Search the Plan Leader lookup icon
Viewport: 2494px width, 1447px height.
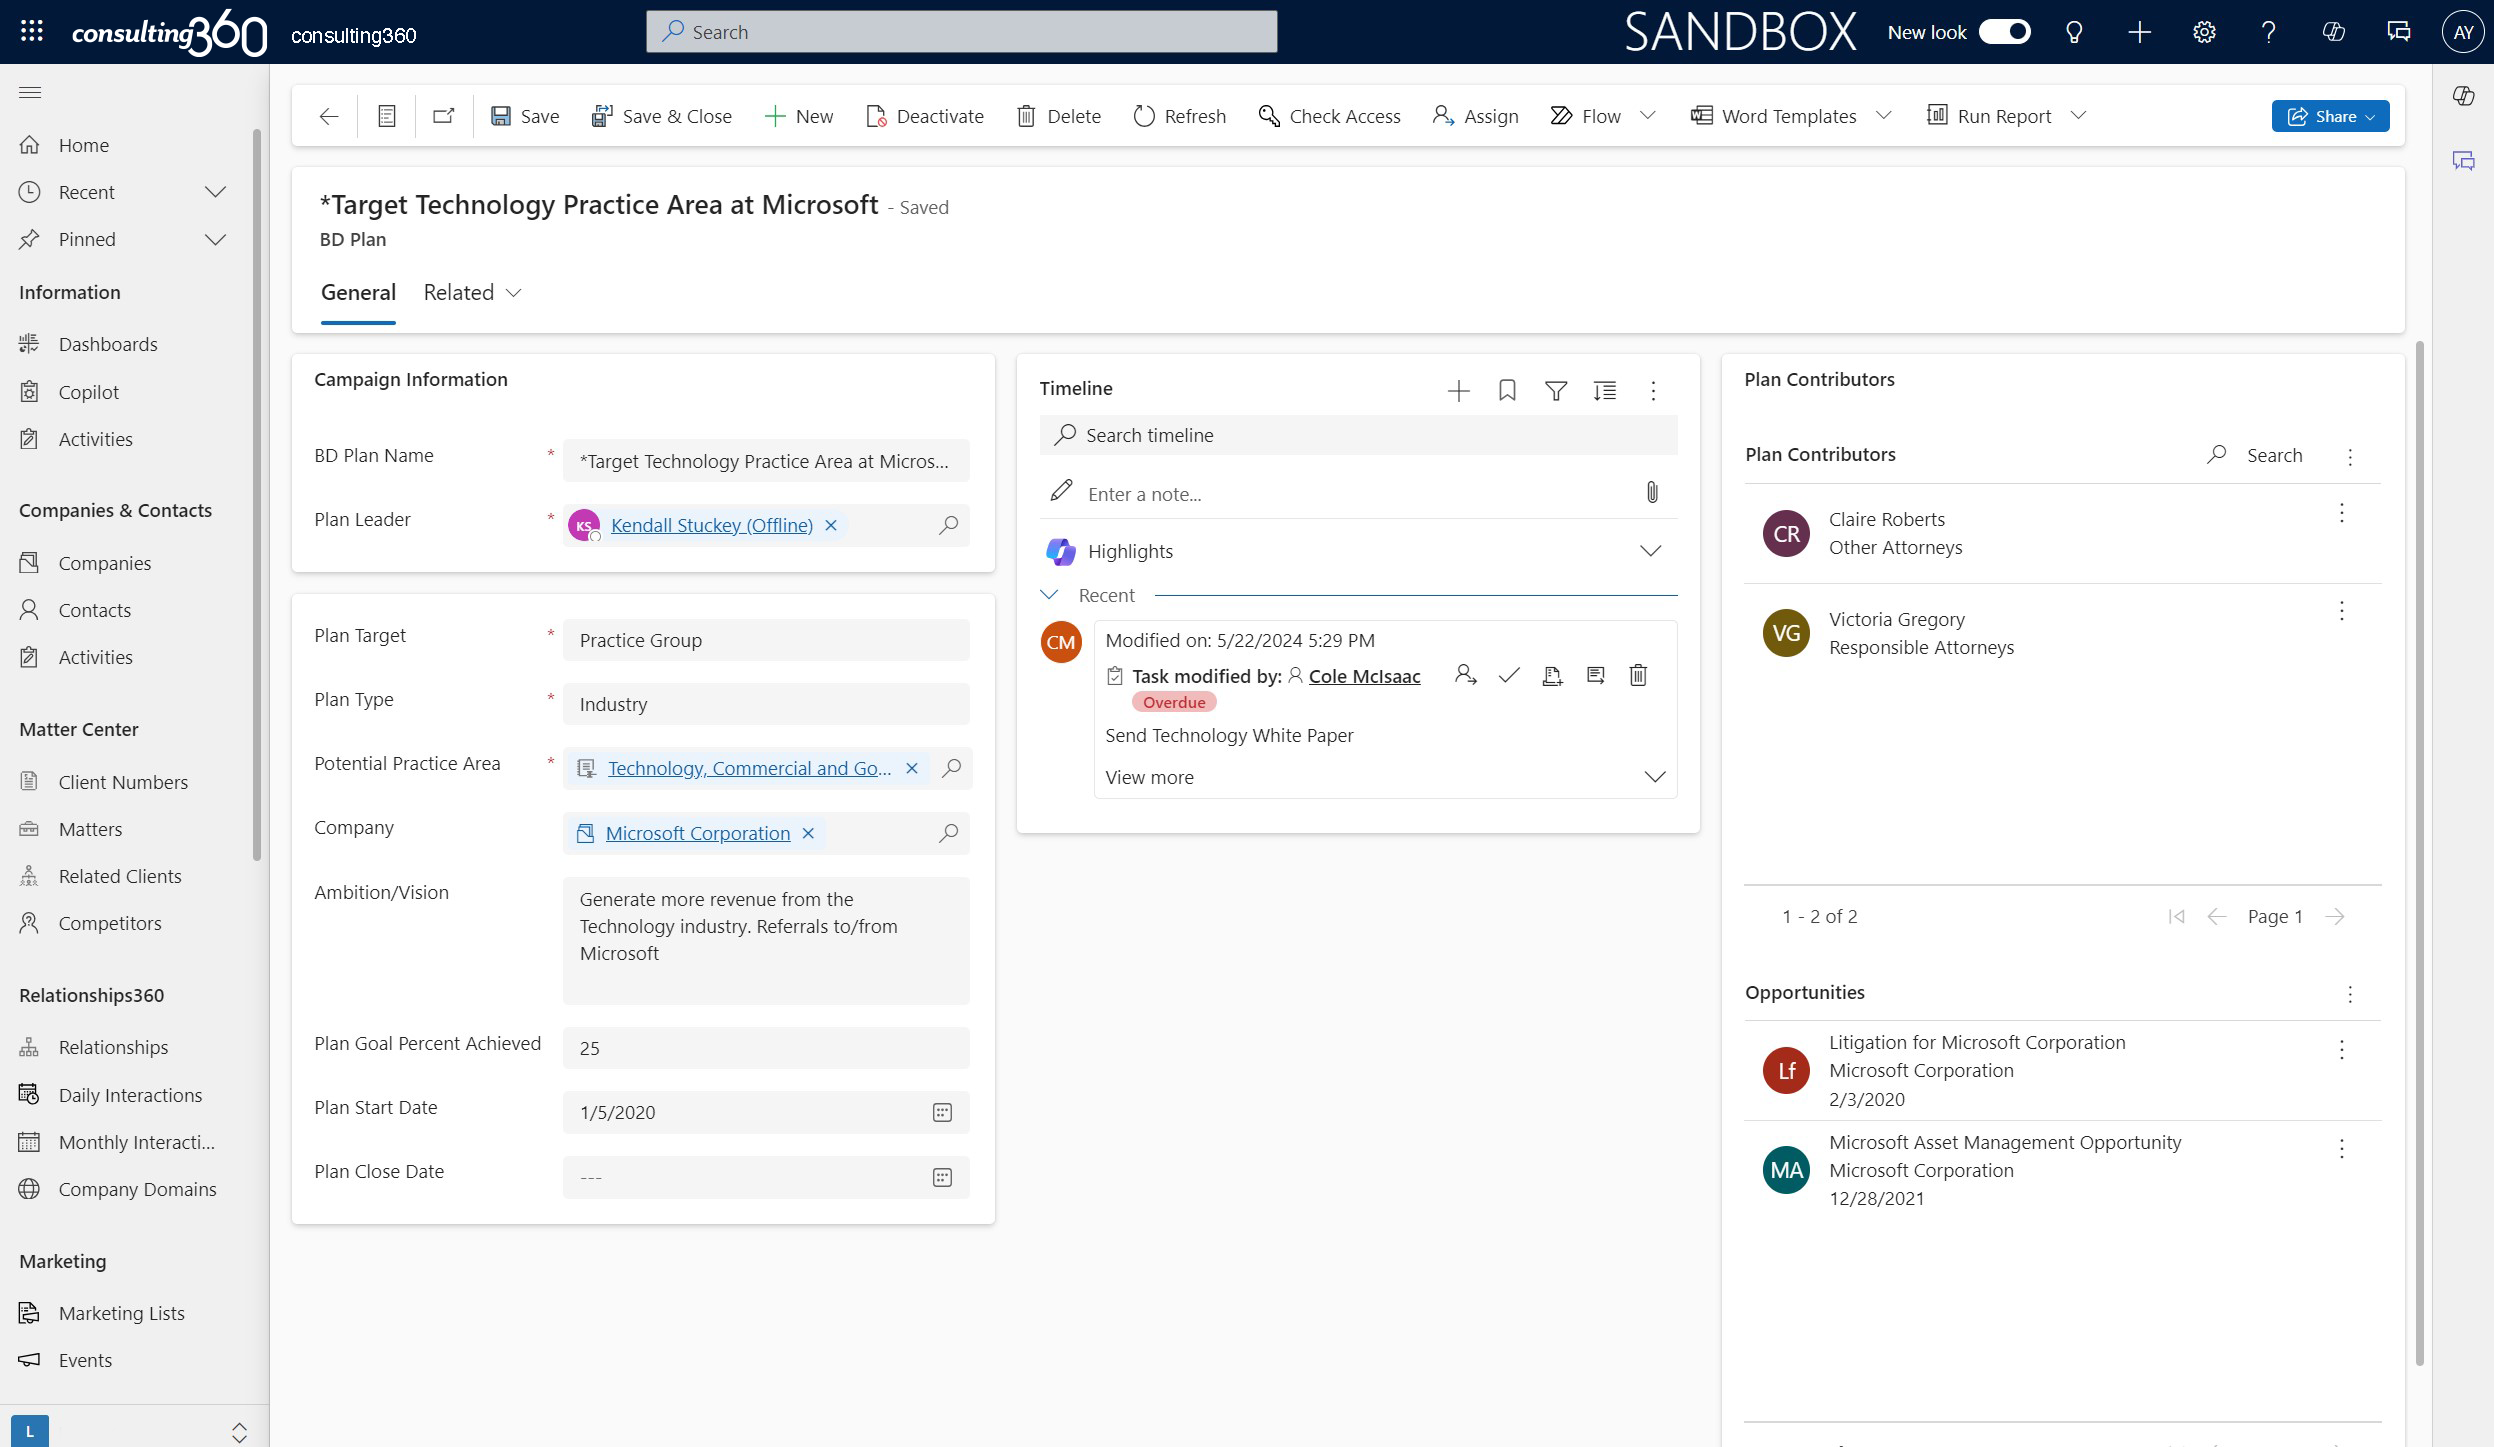tap(948, 525)
